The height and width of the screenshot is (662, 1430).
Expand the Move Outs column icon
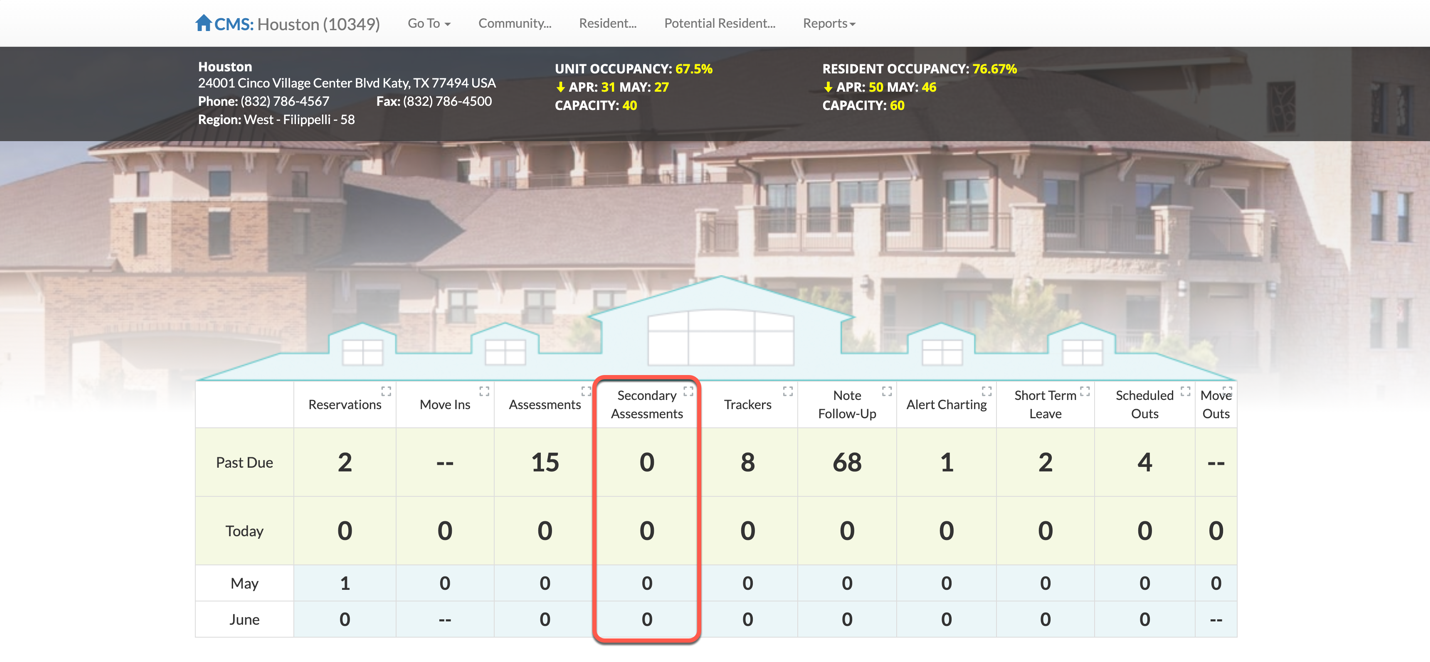(1228, 391)
